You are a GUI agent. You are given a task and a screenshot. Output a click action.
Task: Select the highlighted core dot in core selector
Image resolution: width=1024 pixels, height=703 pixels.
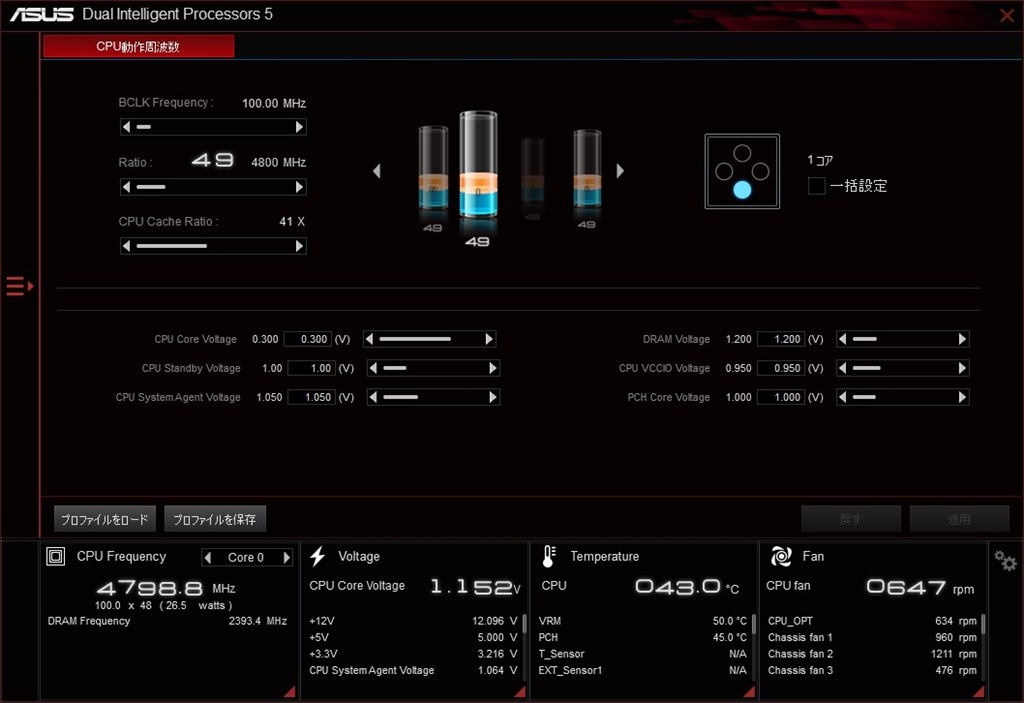742,187
